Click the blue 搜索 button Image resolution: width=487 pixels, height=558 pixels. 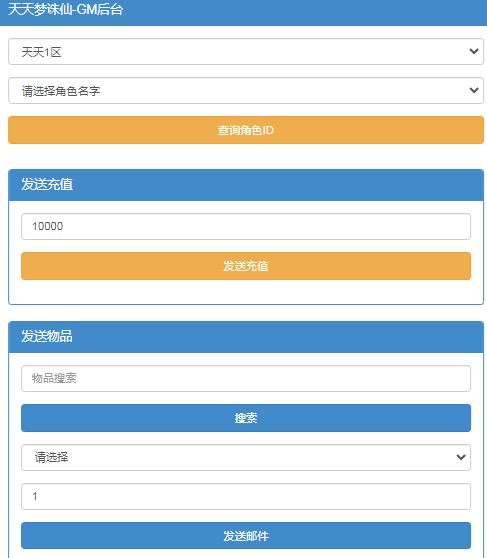246,418
